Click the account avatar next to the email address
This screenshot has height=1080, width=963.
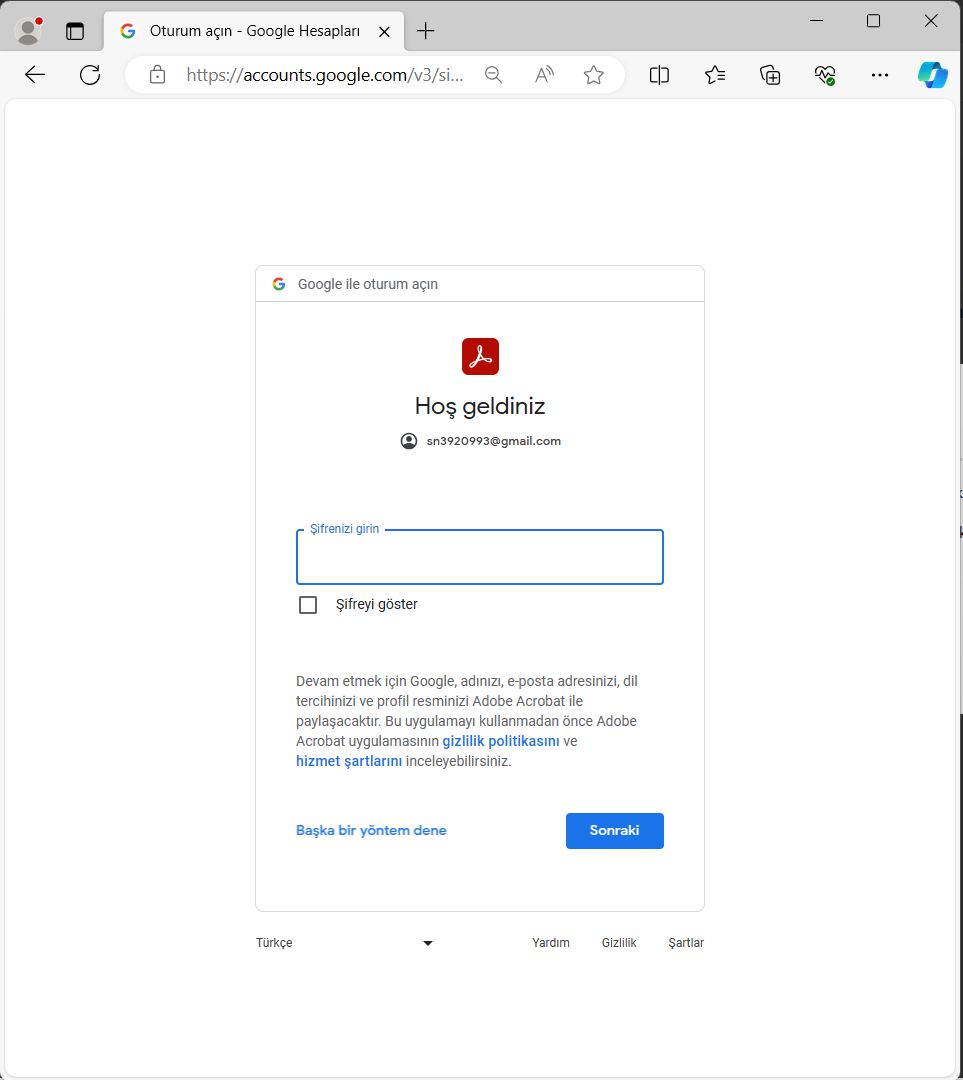(x=408, y=440)
